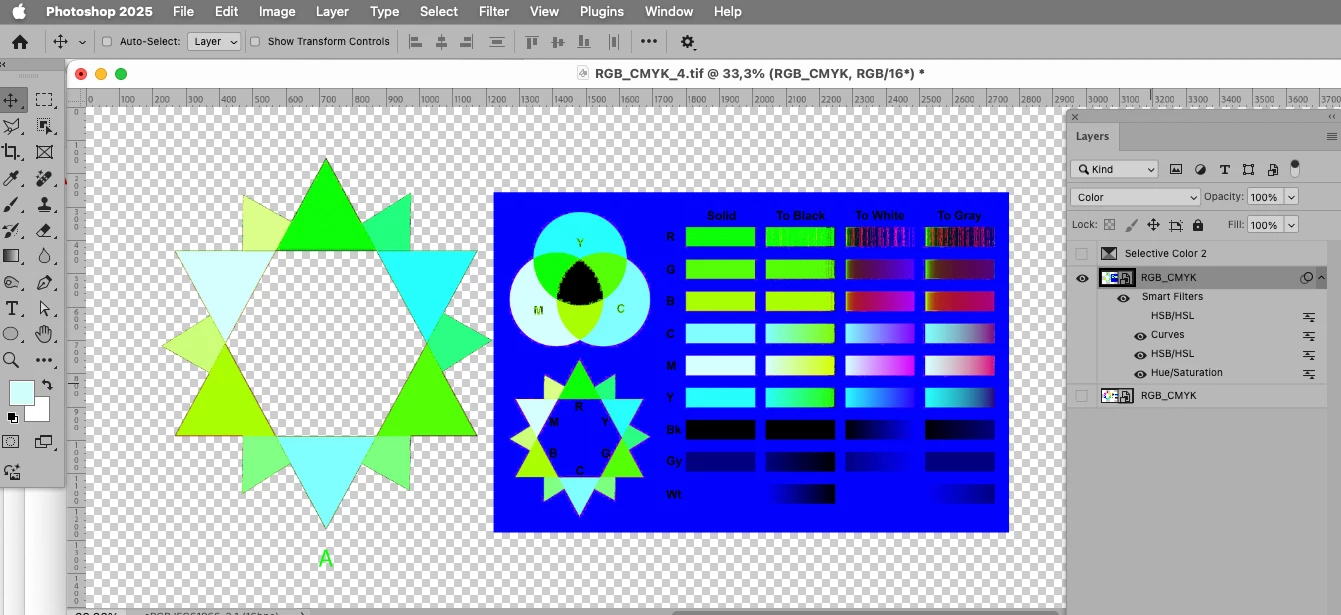Select the Frame tool

click(44, 152)
